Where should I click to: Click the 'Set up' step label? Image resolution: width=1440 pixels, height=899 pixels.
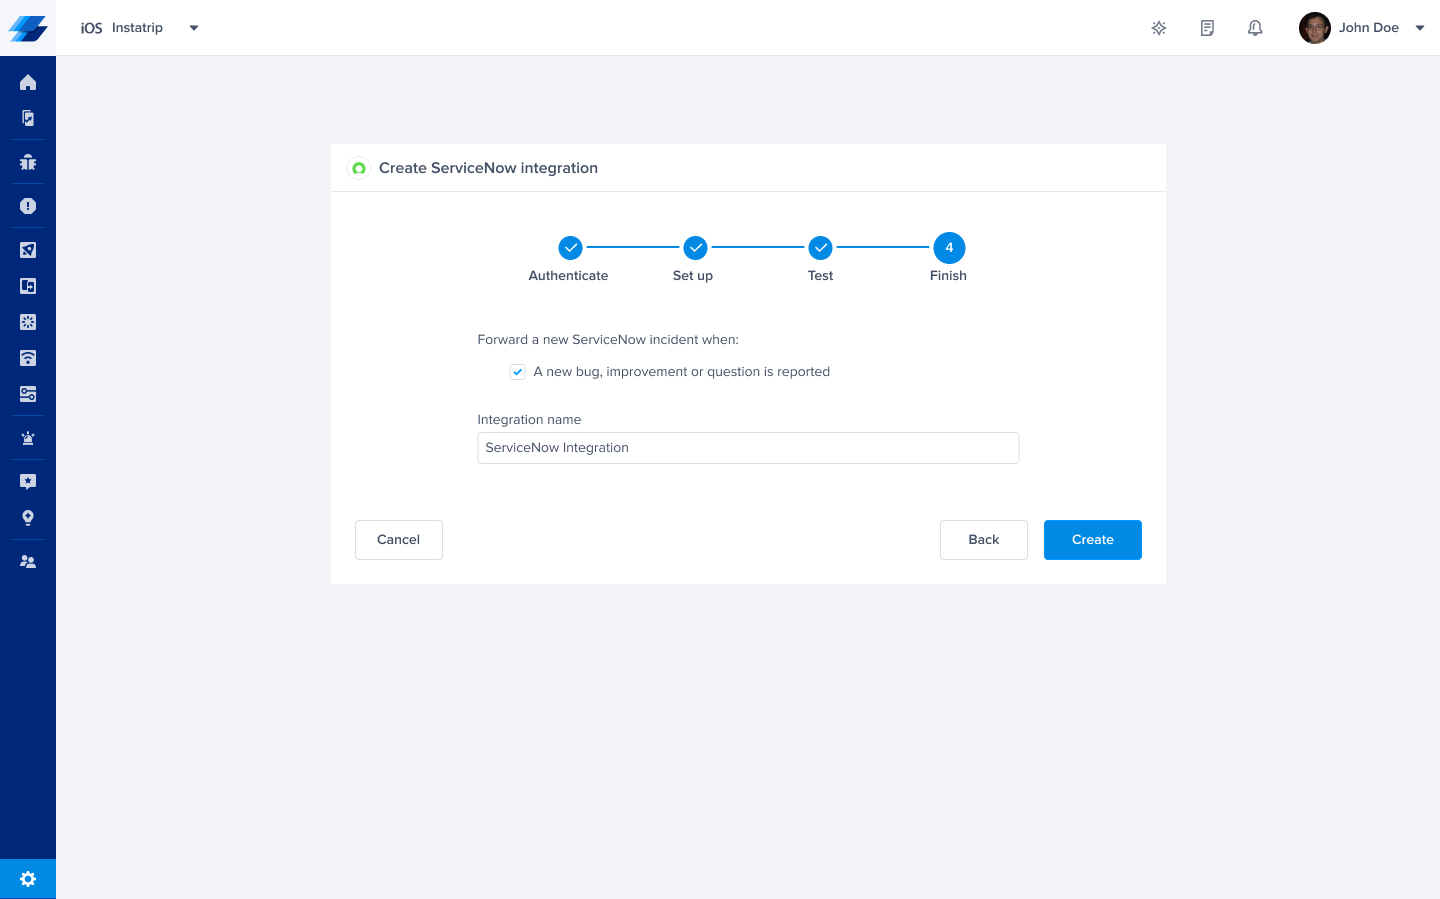[x=693, y=276]
